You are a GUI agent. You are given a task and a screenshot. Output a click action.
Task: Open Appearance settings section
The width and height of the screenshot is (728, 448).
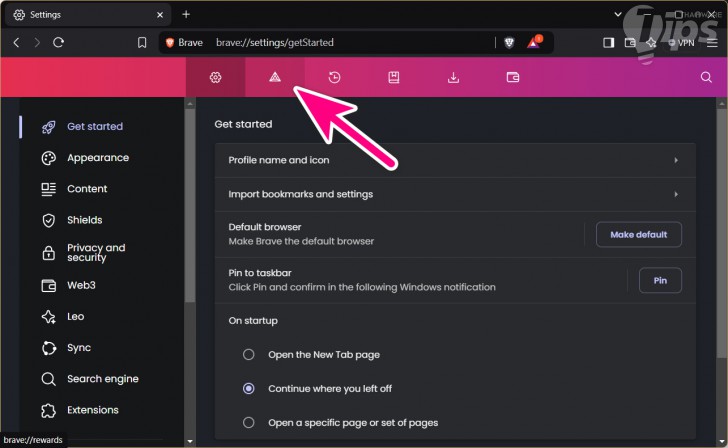(x=98, y=158)
